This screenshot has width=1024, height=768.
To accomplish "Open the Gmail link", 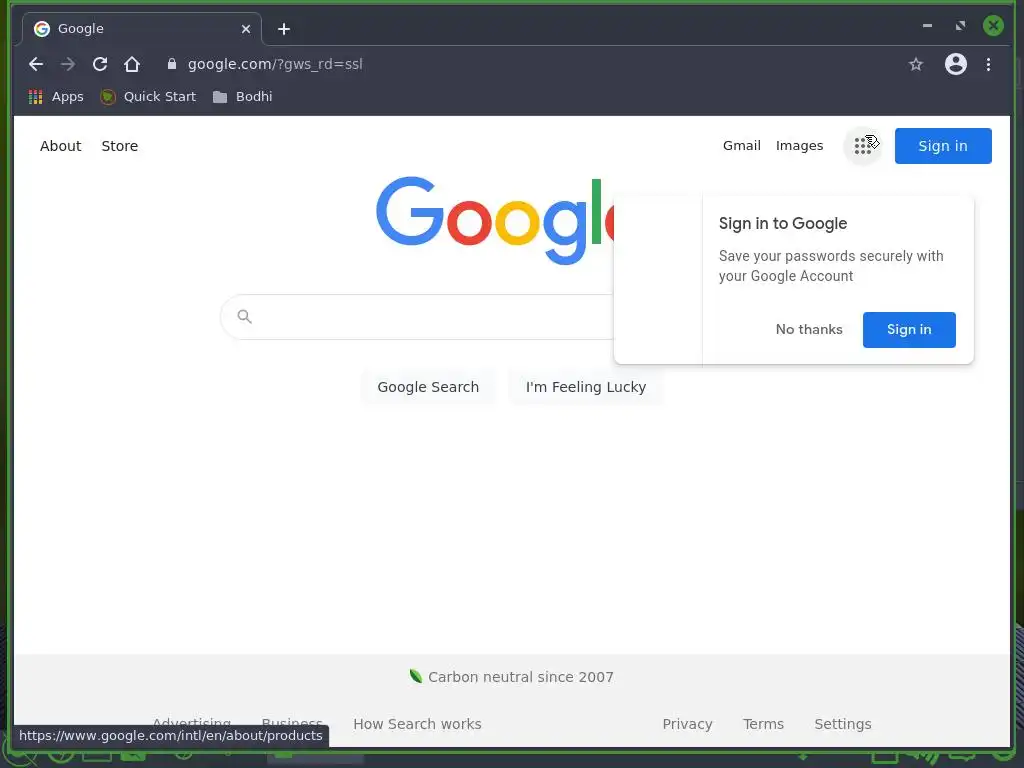I will [741, 146].
